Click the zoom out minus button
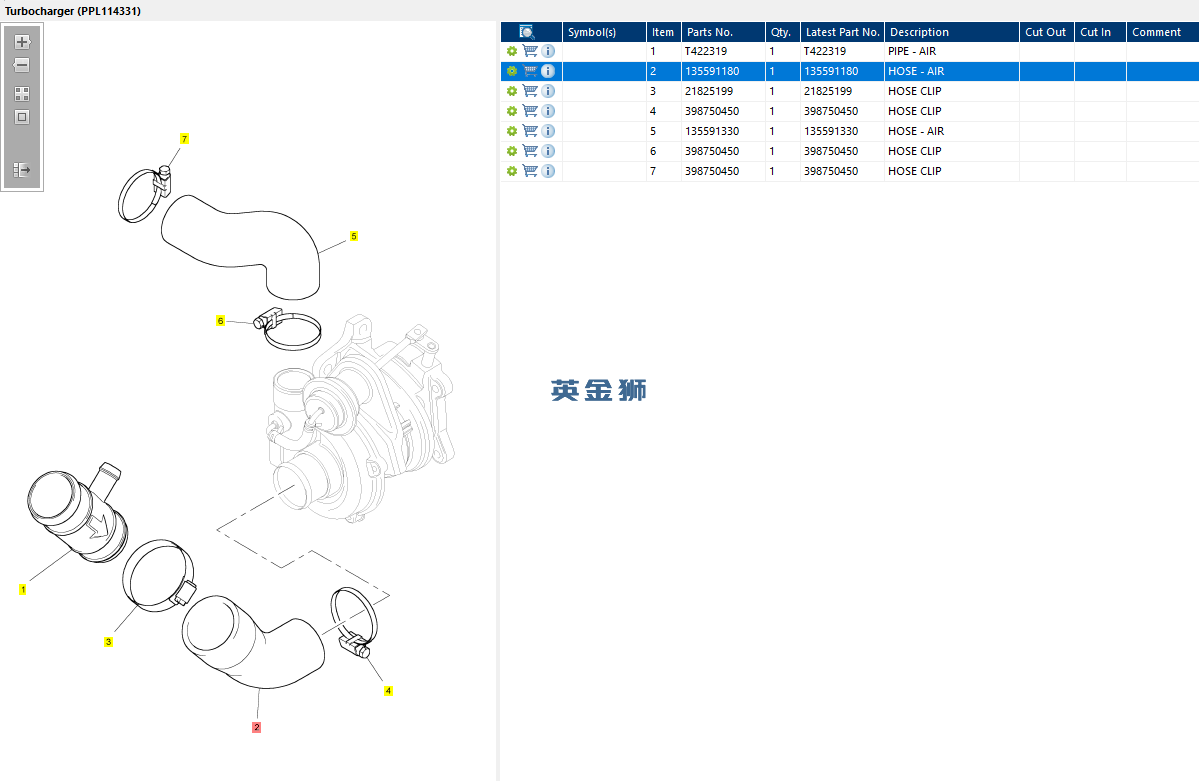The height and width of the screenshot is (781, 1199). tap(22, 65)
